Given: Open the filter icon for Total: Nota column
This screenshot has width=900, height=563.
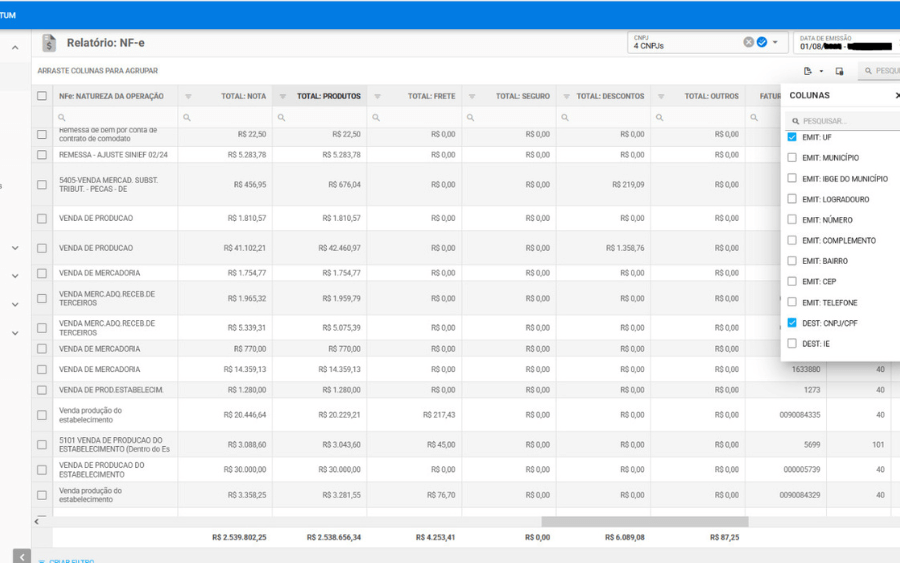Looking at the screenshot, I should 188,96.
